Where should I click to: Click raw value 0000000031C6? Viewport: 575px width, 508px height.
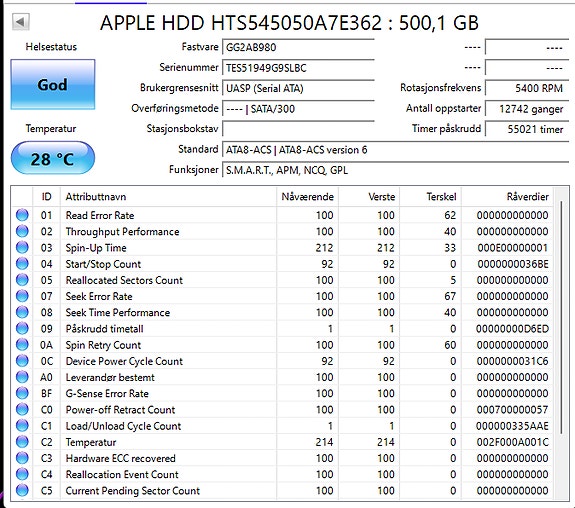(512, 361)
